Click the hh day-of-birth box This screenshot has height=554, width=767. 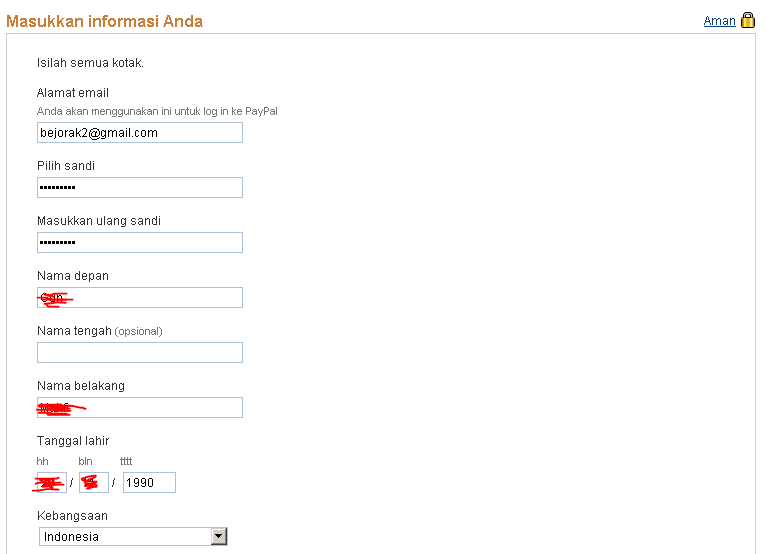[52, 483]
